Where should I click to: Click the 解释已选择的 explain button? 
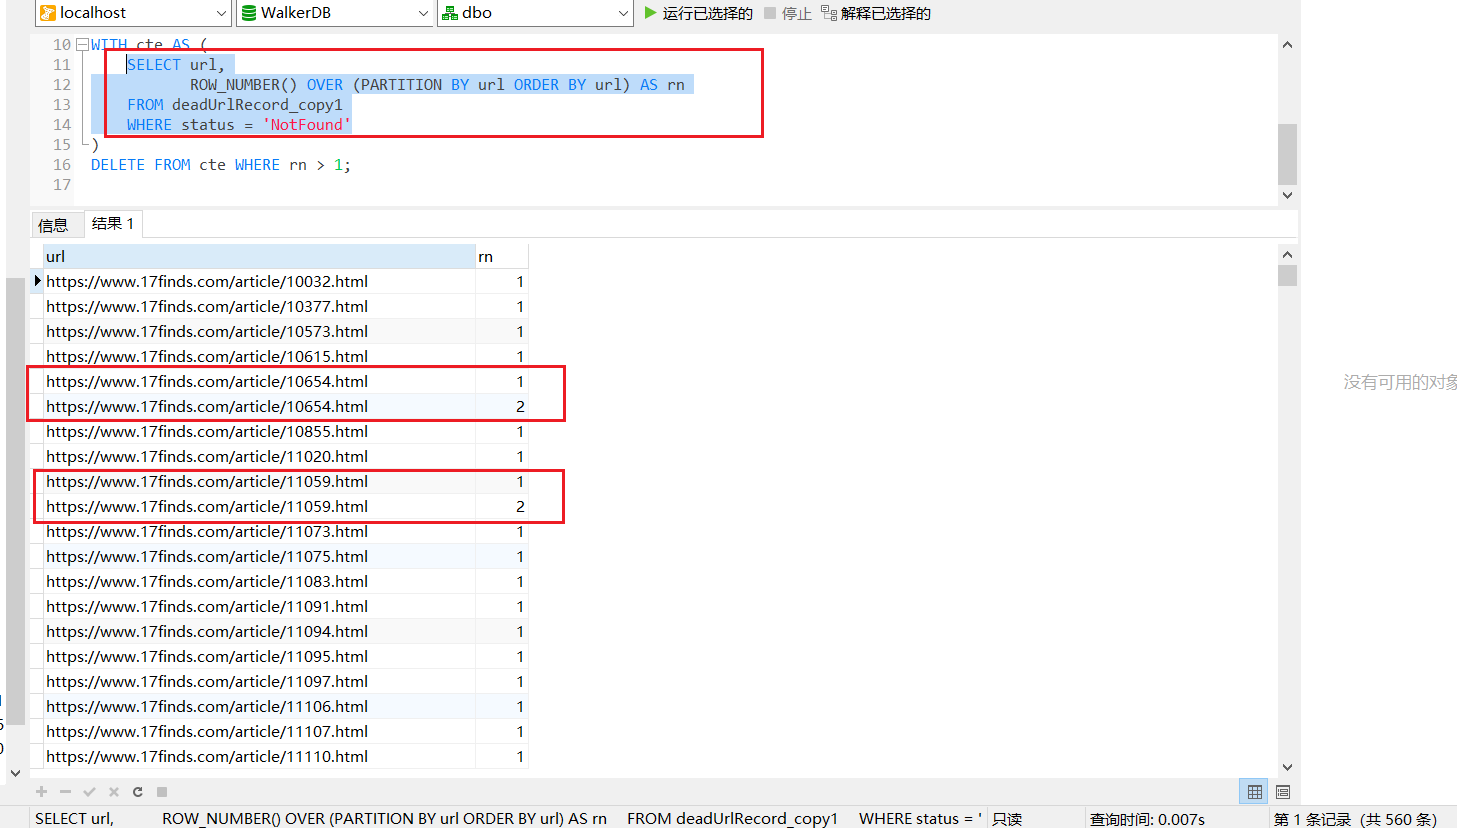[876, 13]
